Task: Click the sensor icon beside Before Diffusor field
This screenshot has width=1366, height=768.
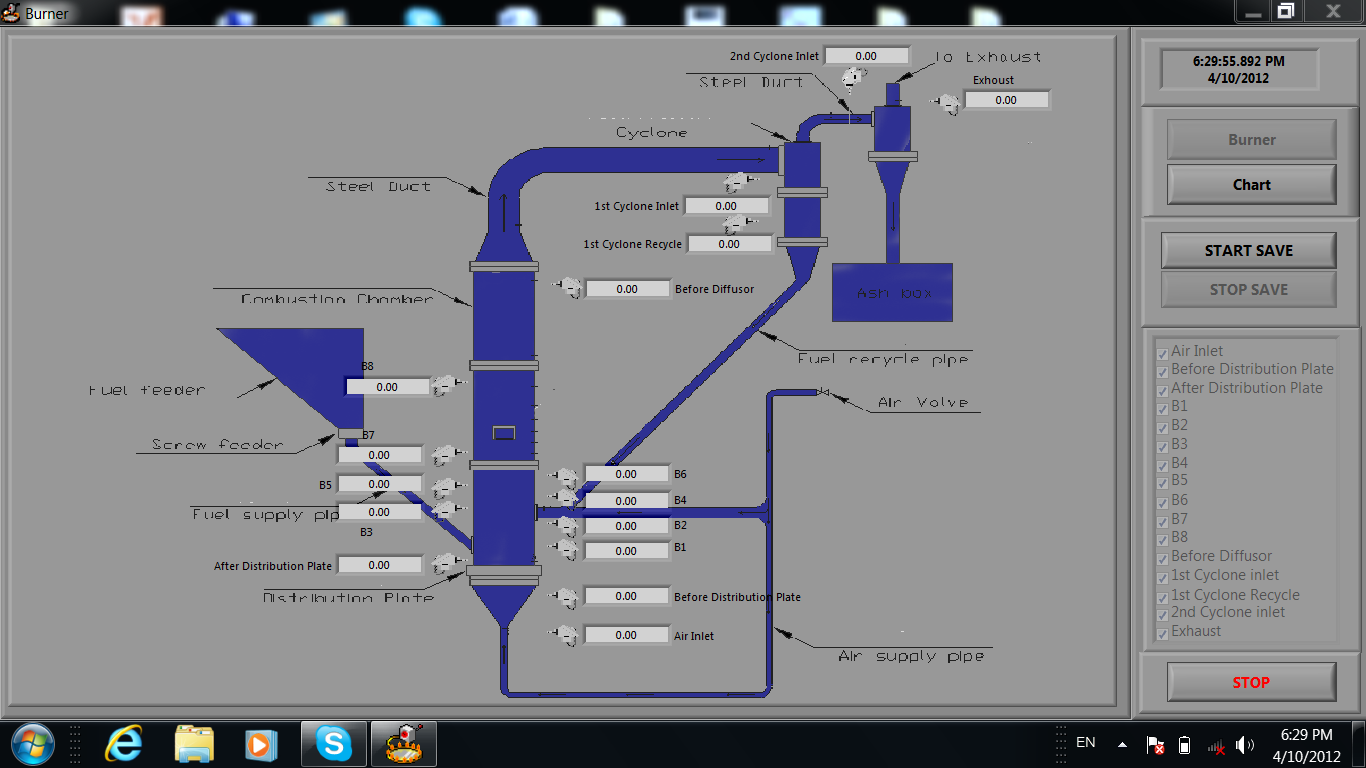Action: [569, 288]
